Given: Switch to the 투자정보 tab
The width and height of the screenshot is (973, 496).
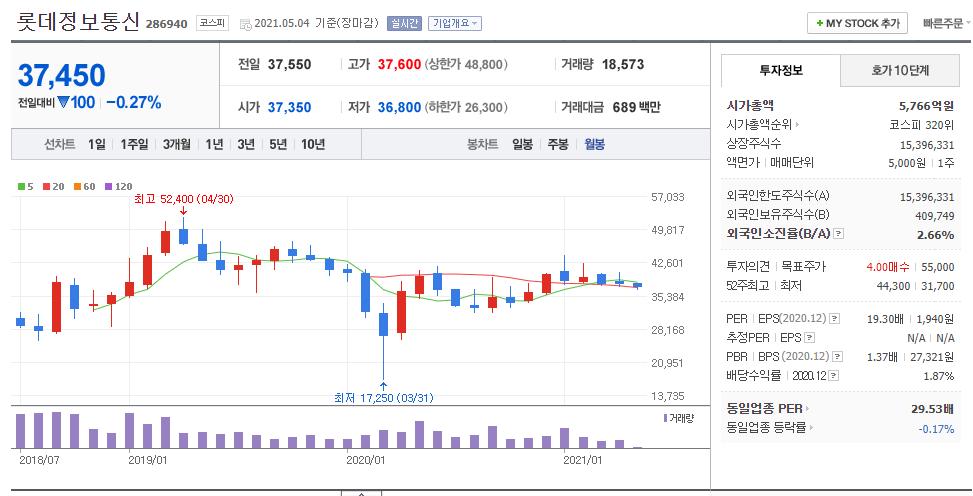Looking at the screenshot, I should tap(781, 70).
